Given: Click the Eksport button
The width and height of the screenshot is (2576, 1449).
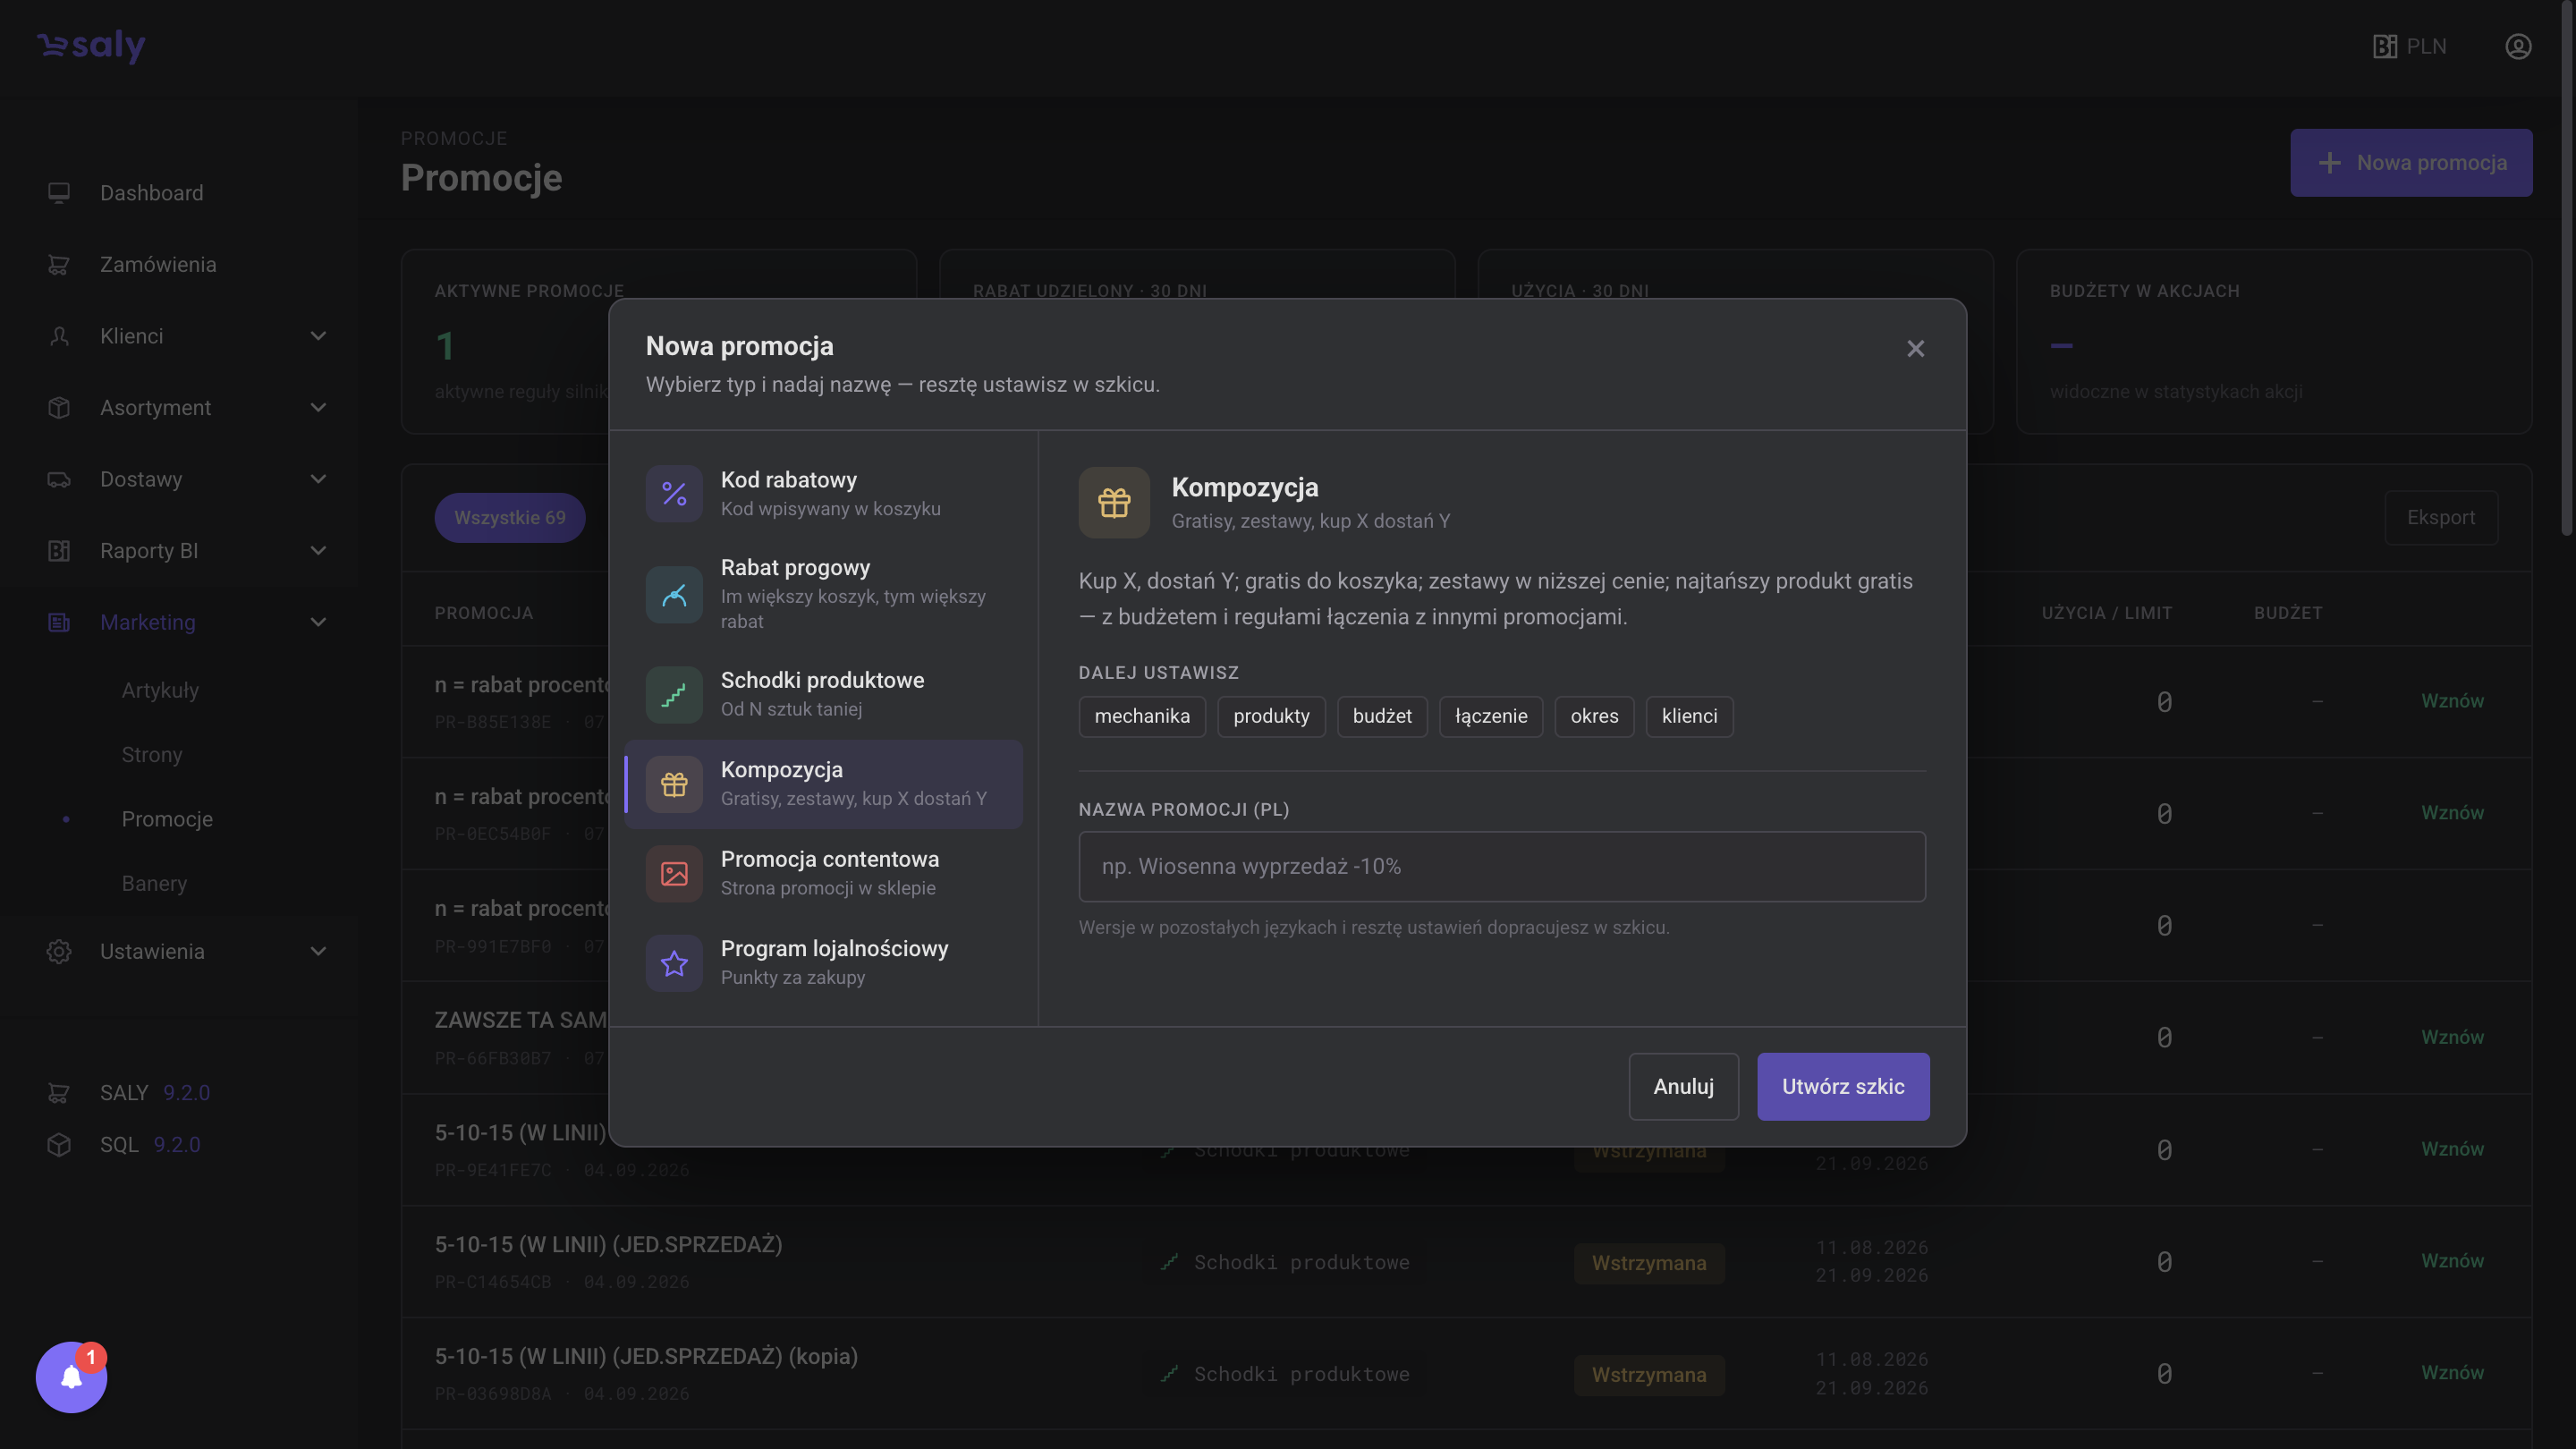Looking at the screenshot, I should tap(2441, 518).
